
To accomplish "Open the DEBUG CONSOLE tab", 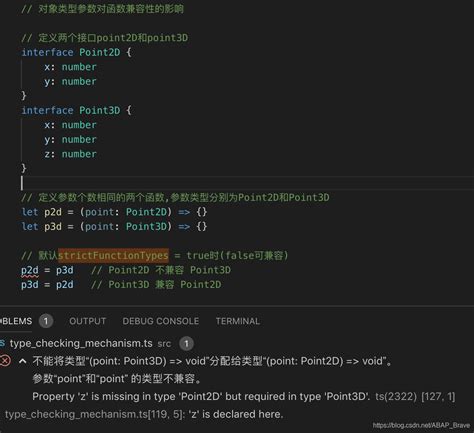I will pyautogui.click(x=161, y=321).
